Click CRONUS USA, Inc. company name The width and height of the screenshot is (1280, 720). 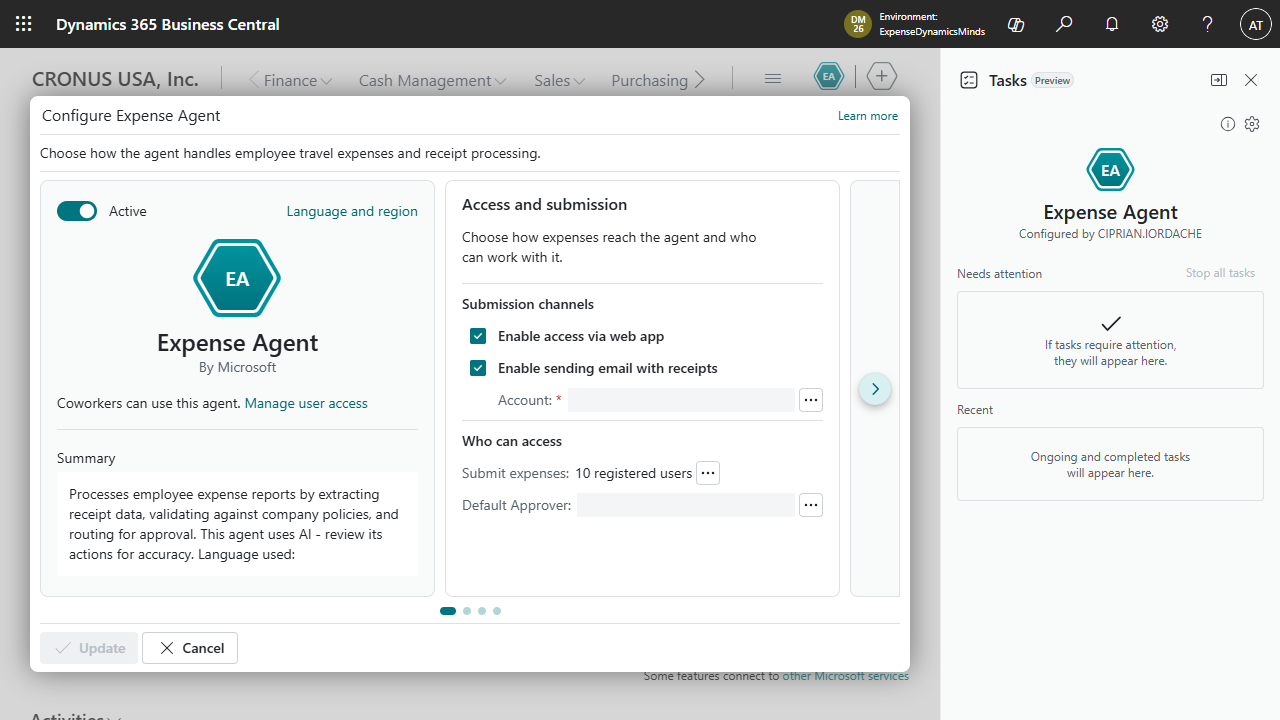115,79
